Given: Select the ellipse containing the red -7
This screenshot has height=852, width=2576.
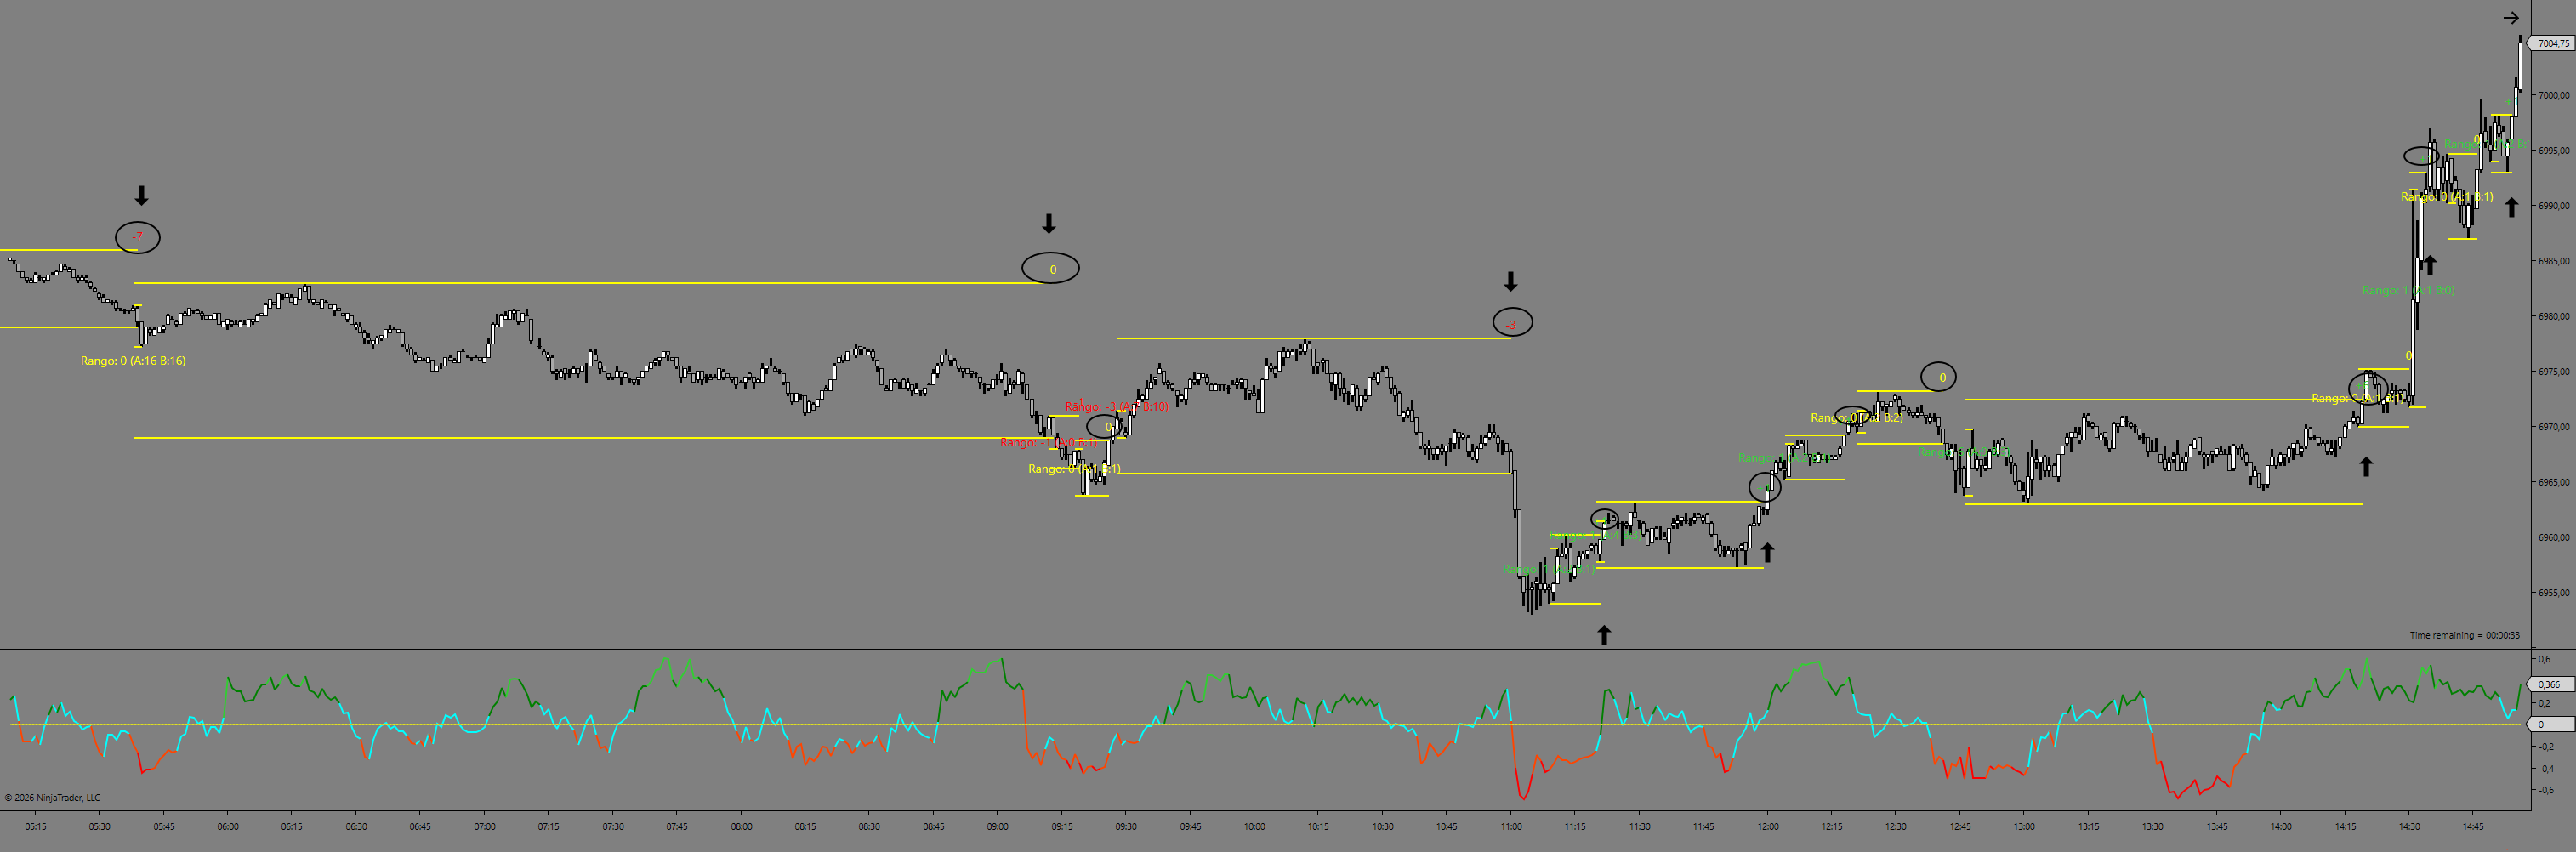Looking at the screenshot, I should tap(138, 237).
